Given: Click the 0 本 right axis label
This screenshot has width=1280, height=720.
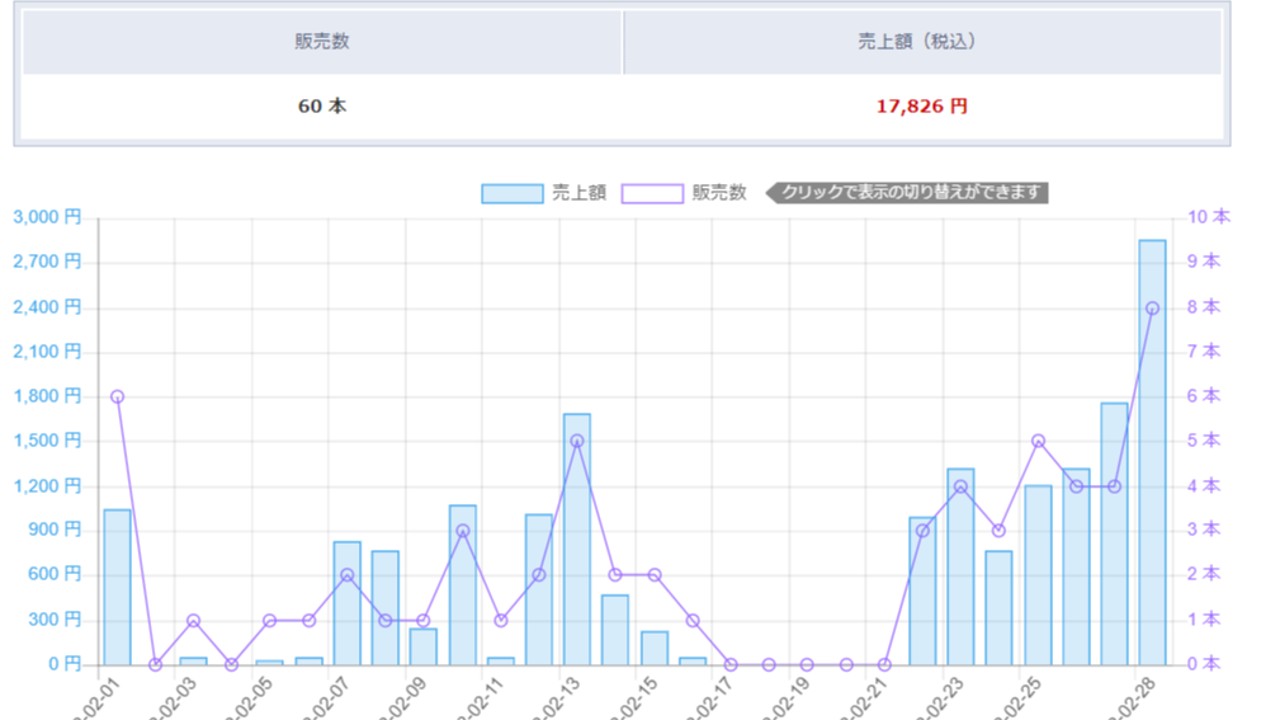Looking at the screenshot, I should click(x=1204, y=664).
